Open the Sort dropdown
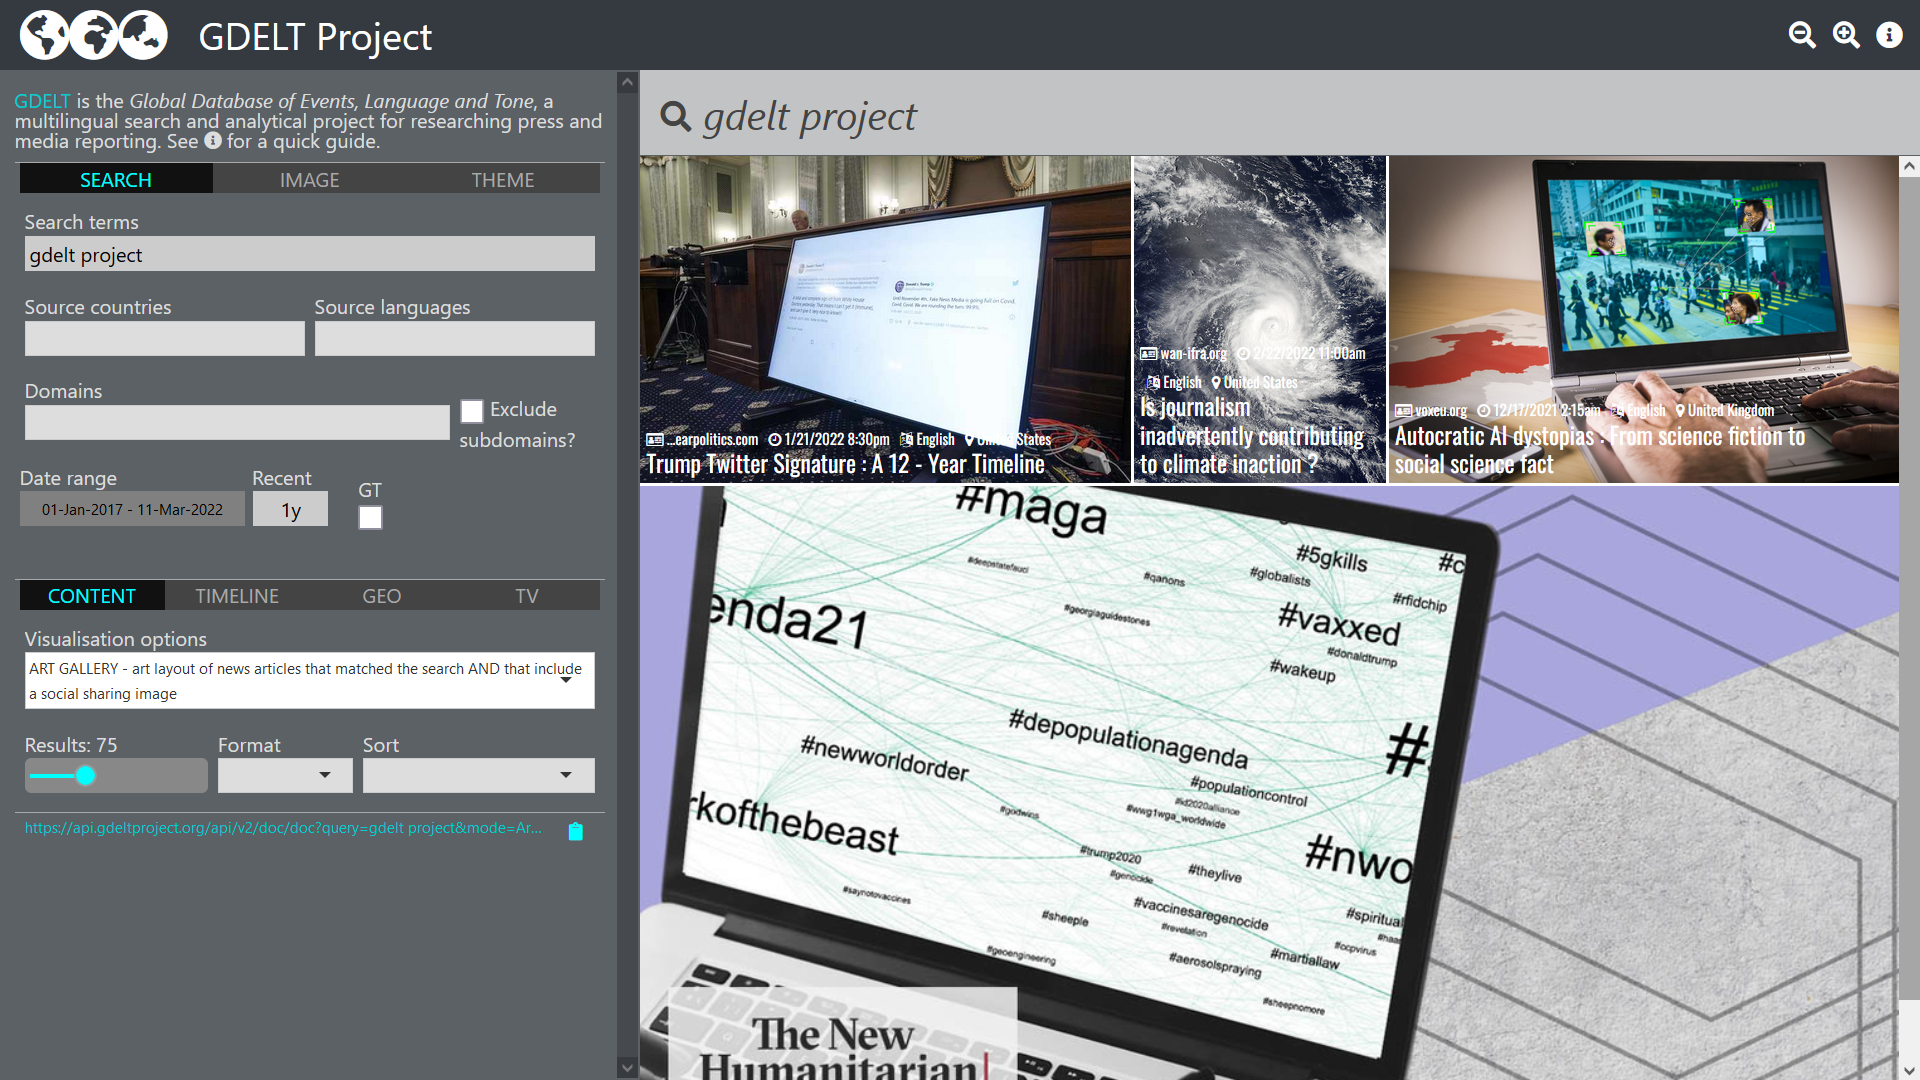The height and width of the screenshot is (1080, 1920). click(x=478, y=775)
